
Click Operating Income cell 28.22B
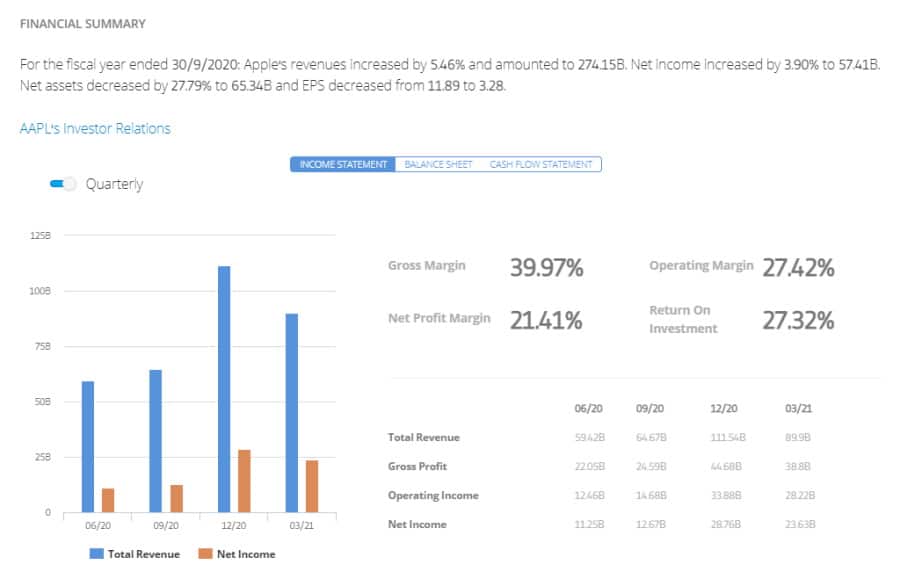800,495
